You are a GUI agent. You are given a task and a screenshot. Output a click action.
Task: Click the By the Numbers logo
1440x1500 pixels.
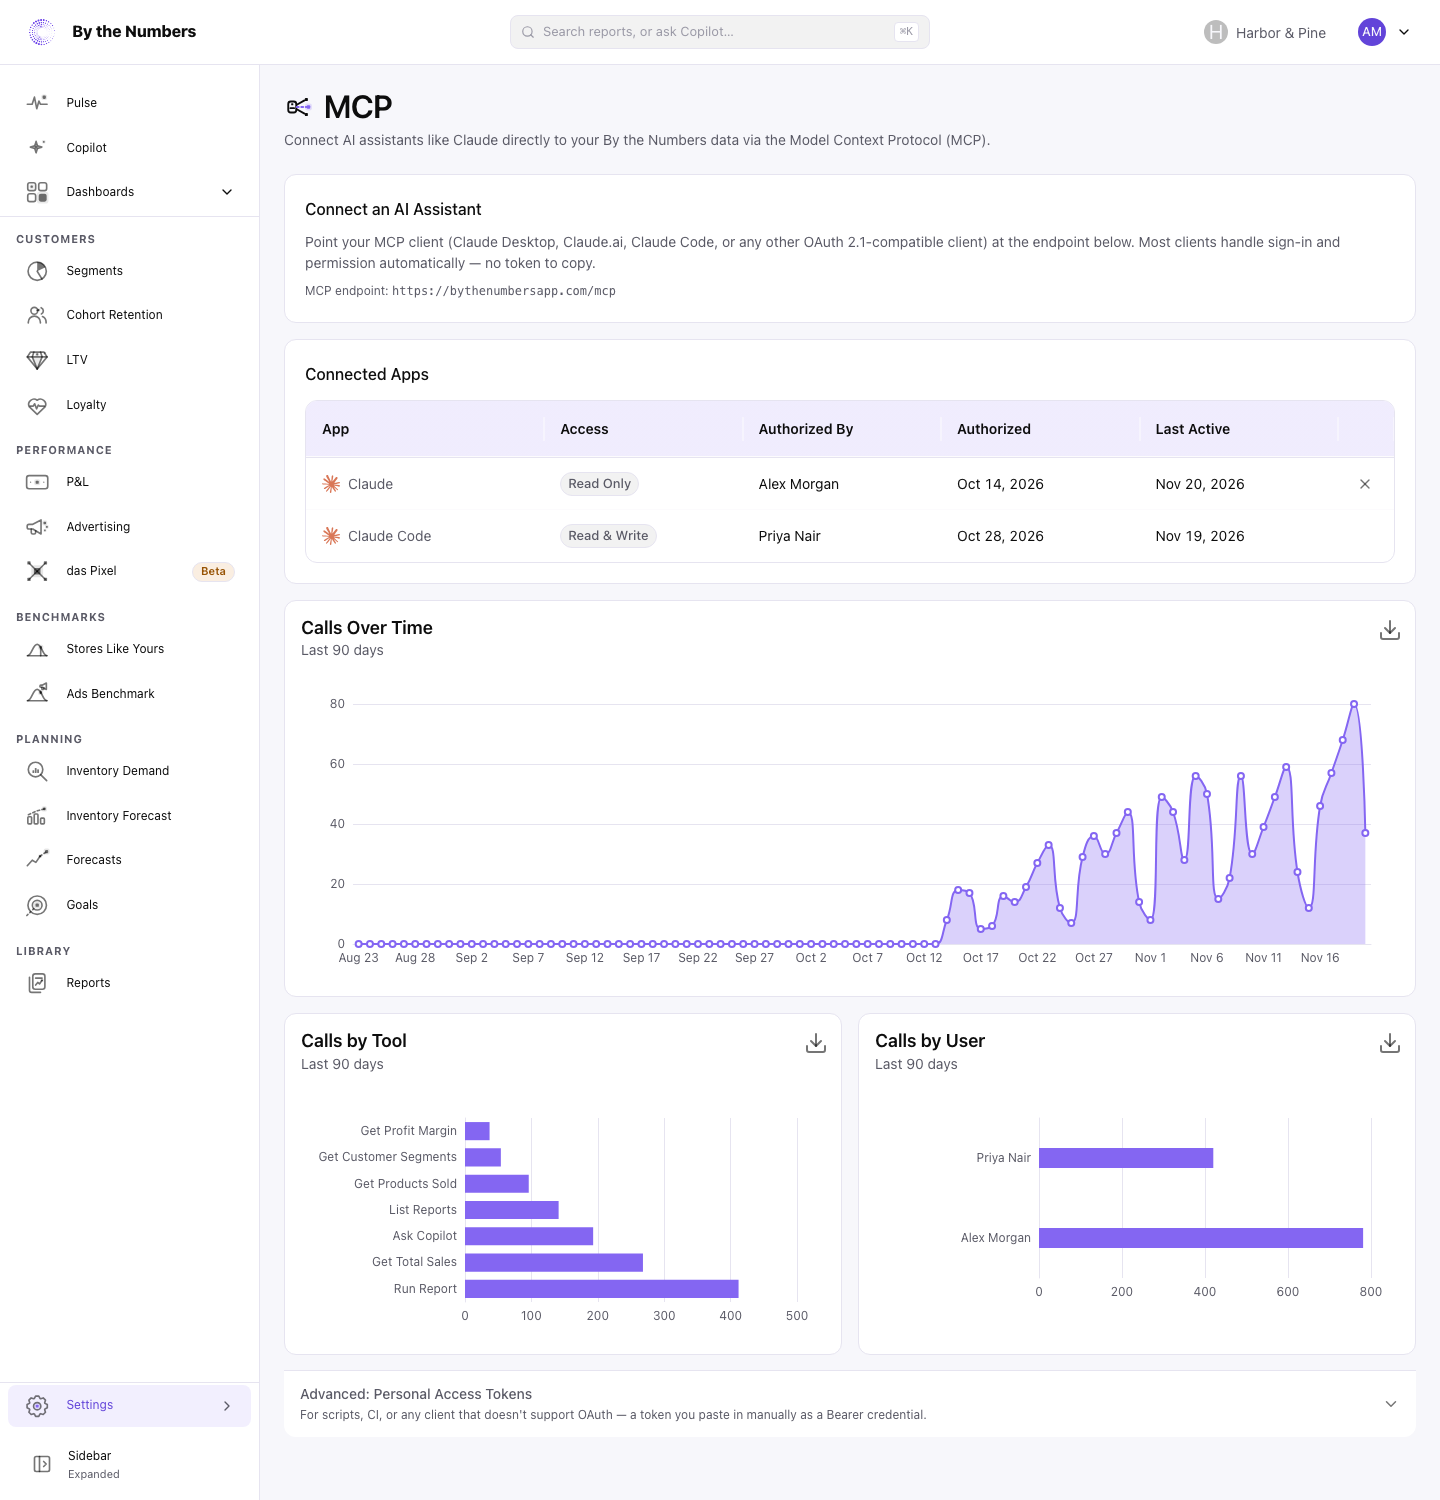coord(112,32)
